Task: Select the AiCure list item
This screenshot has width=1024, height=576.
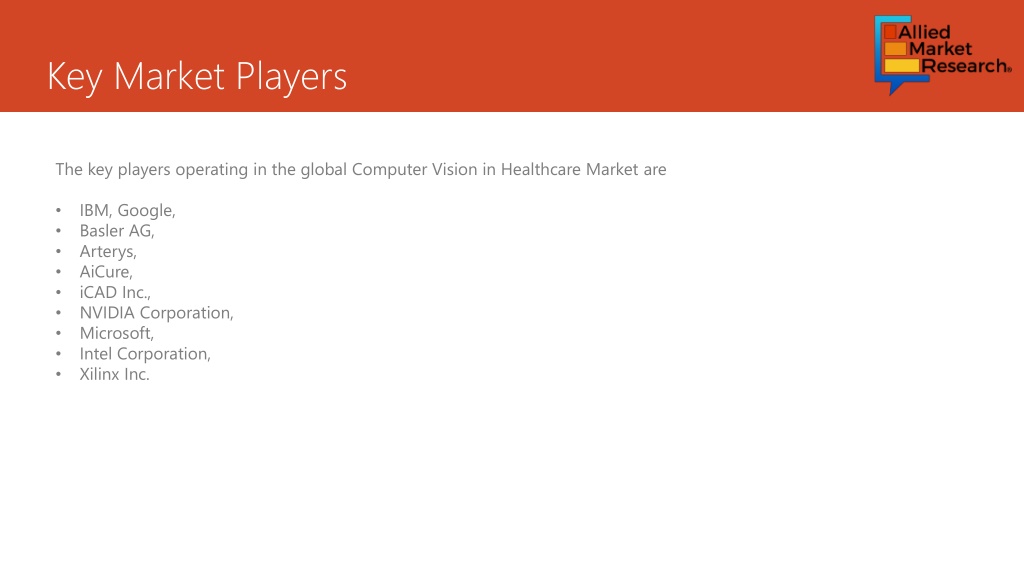Action: [x=106, y=272]
